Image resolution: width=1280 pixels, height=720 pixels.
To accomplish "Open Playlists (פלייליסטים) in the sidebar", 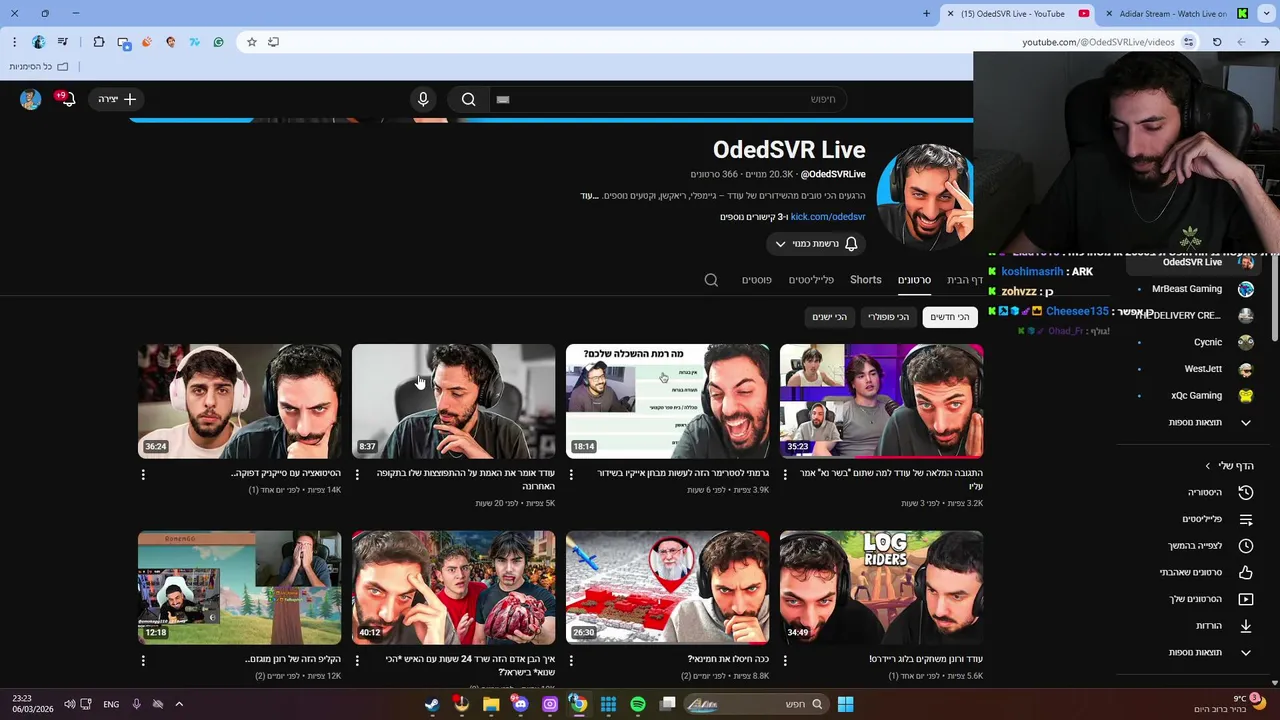I will 1195,520.
